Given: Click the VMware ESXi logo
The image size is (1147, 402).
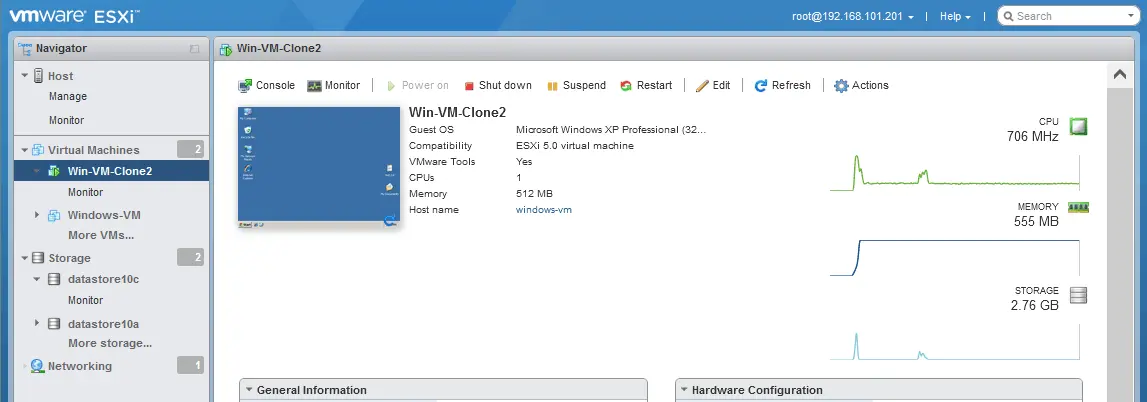Looking at the screenshot, I should click(x=74, y=15).
